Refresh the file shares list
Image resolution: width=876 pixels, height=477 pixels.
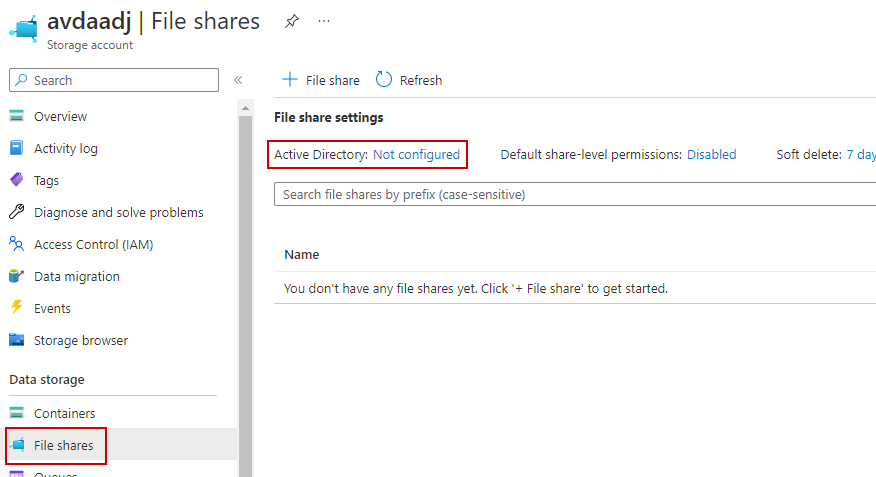(409, 80)
